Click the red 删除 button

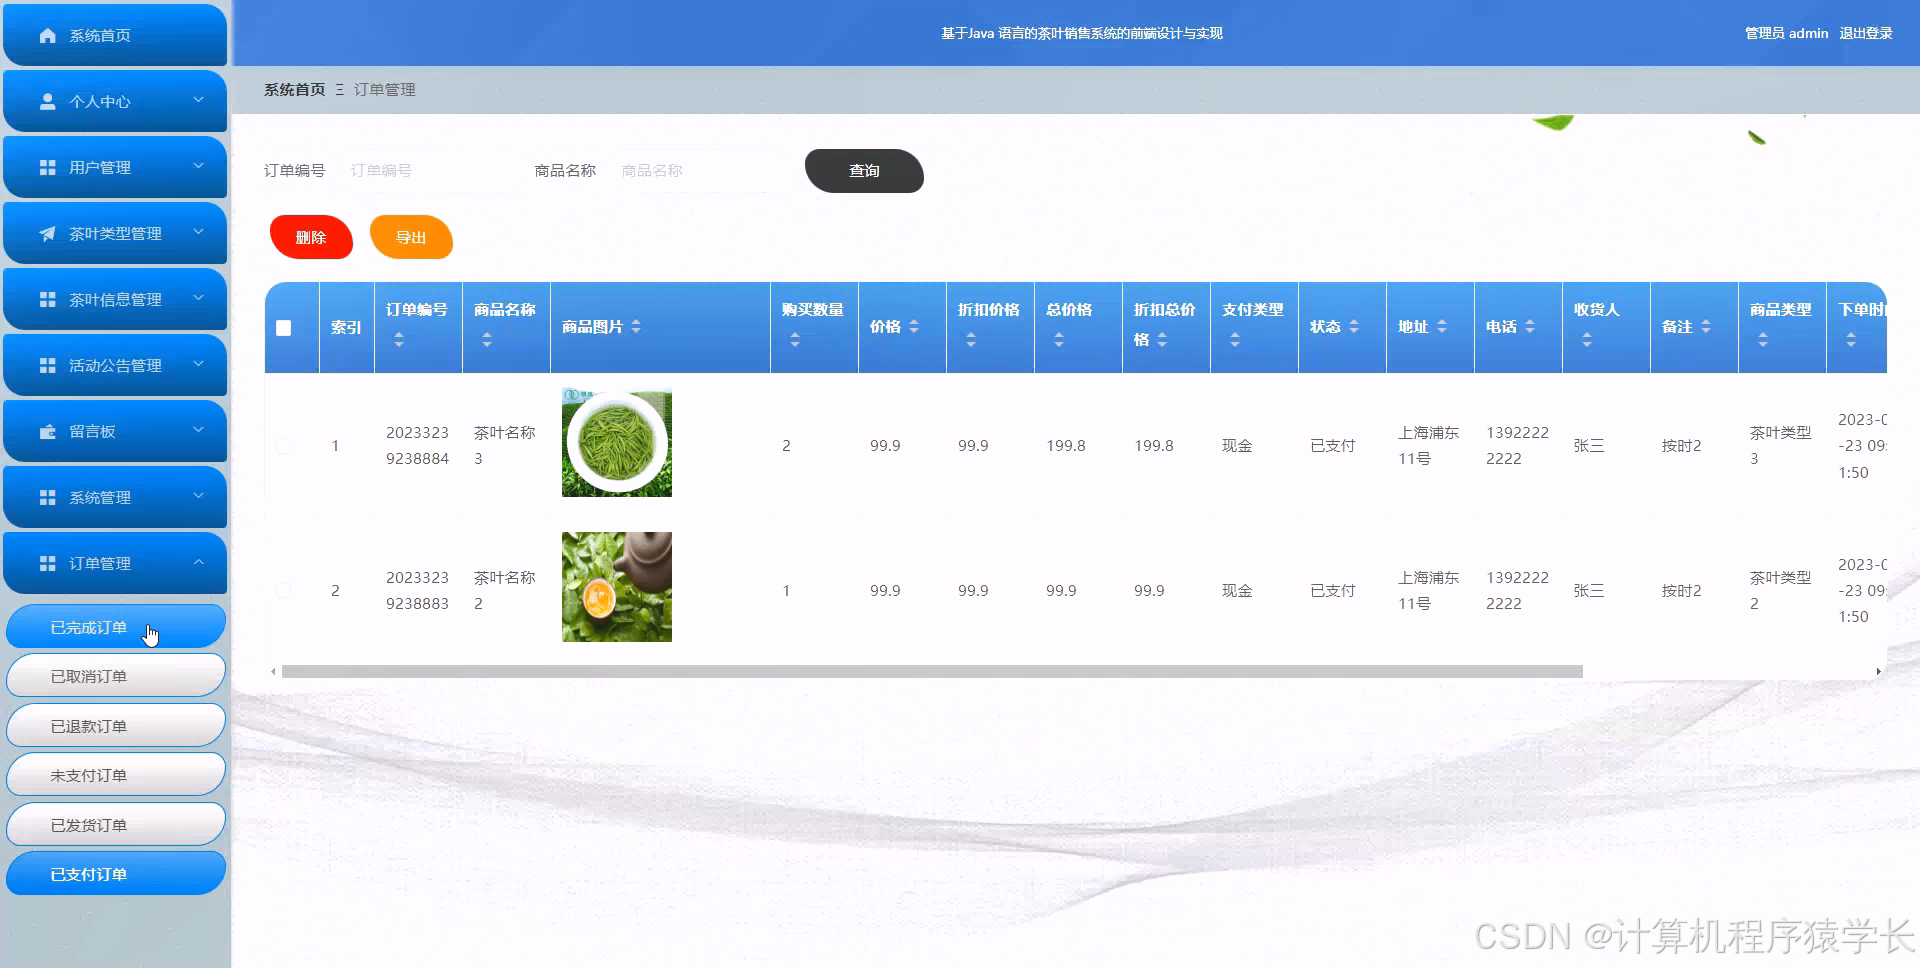coord(311,237)
